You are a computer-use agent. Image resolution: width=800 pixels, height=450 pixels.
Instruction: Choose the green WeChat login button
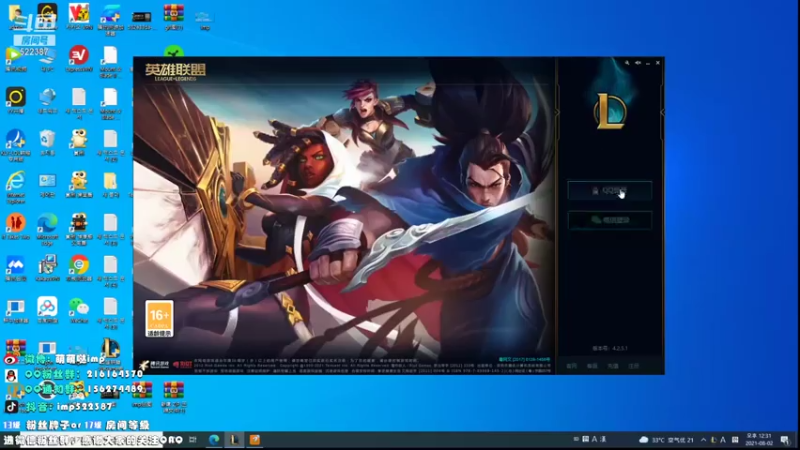point(610,220)
